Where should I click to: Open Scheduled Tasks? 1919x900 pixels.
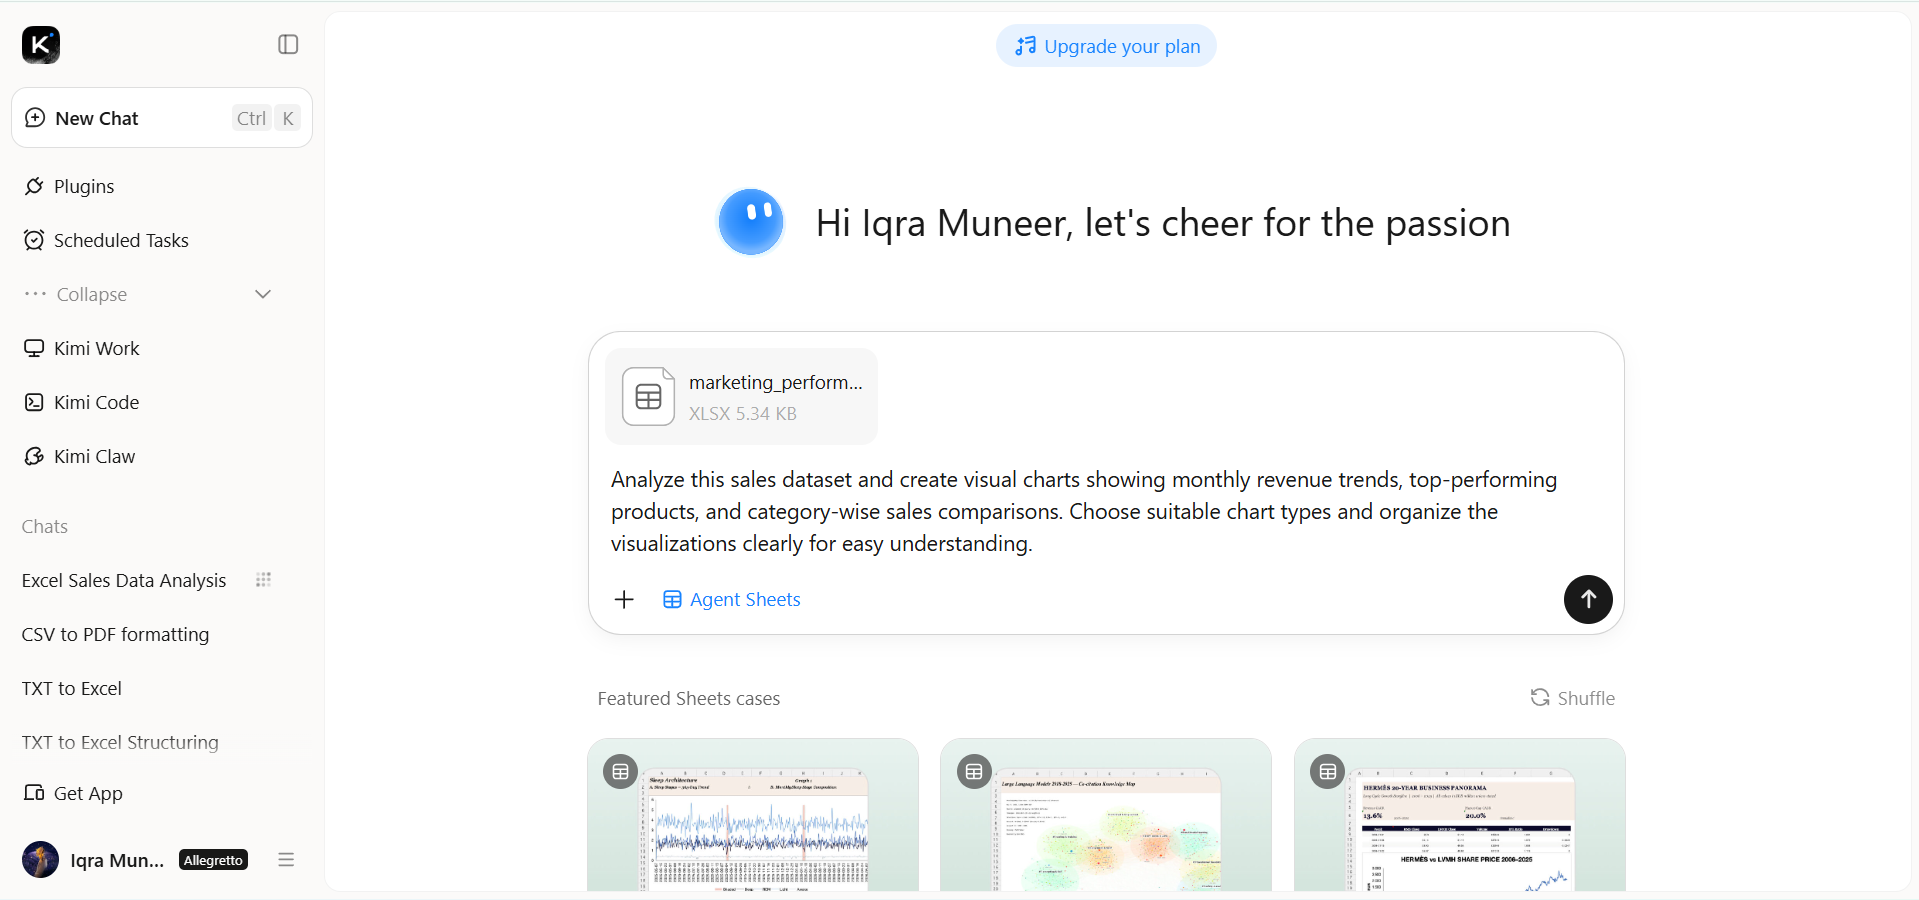tap(106, 240)
